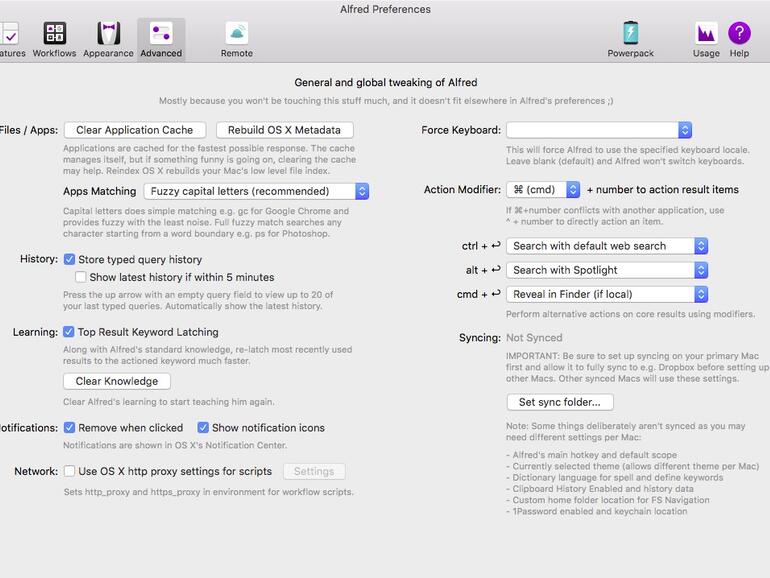
Task: Click the Clear Knowledge button
Action: click(x=117, y=381)
